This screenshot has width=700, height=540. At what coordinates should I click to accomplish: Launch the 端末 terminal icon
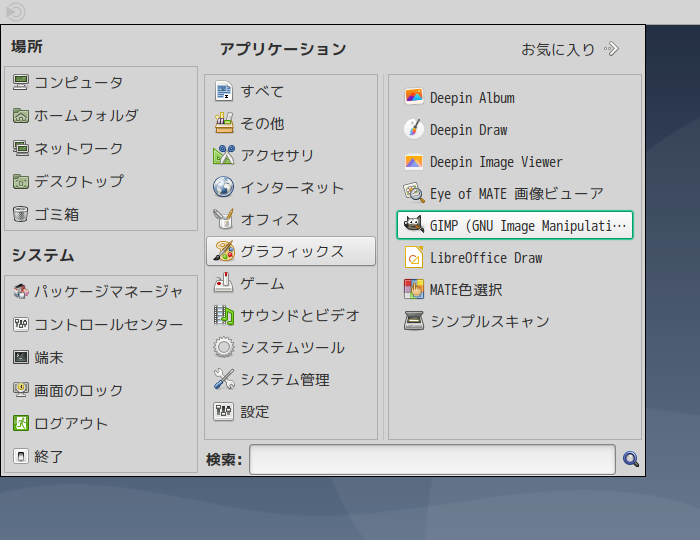pyautogui.click(x=21, y=357)
